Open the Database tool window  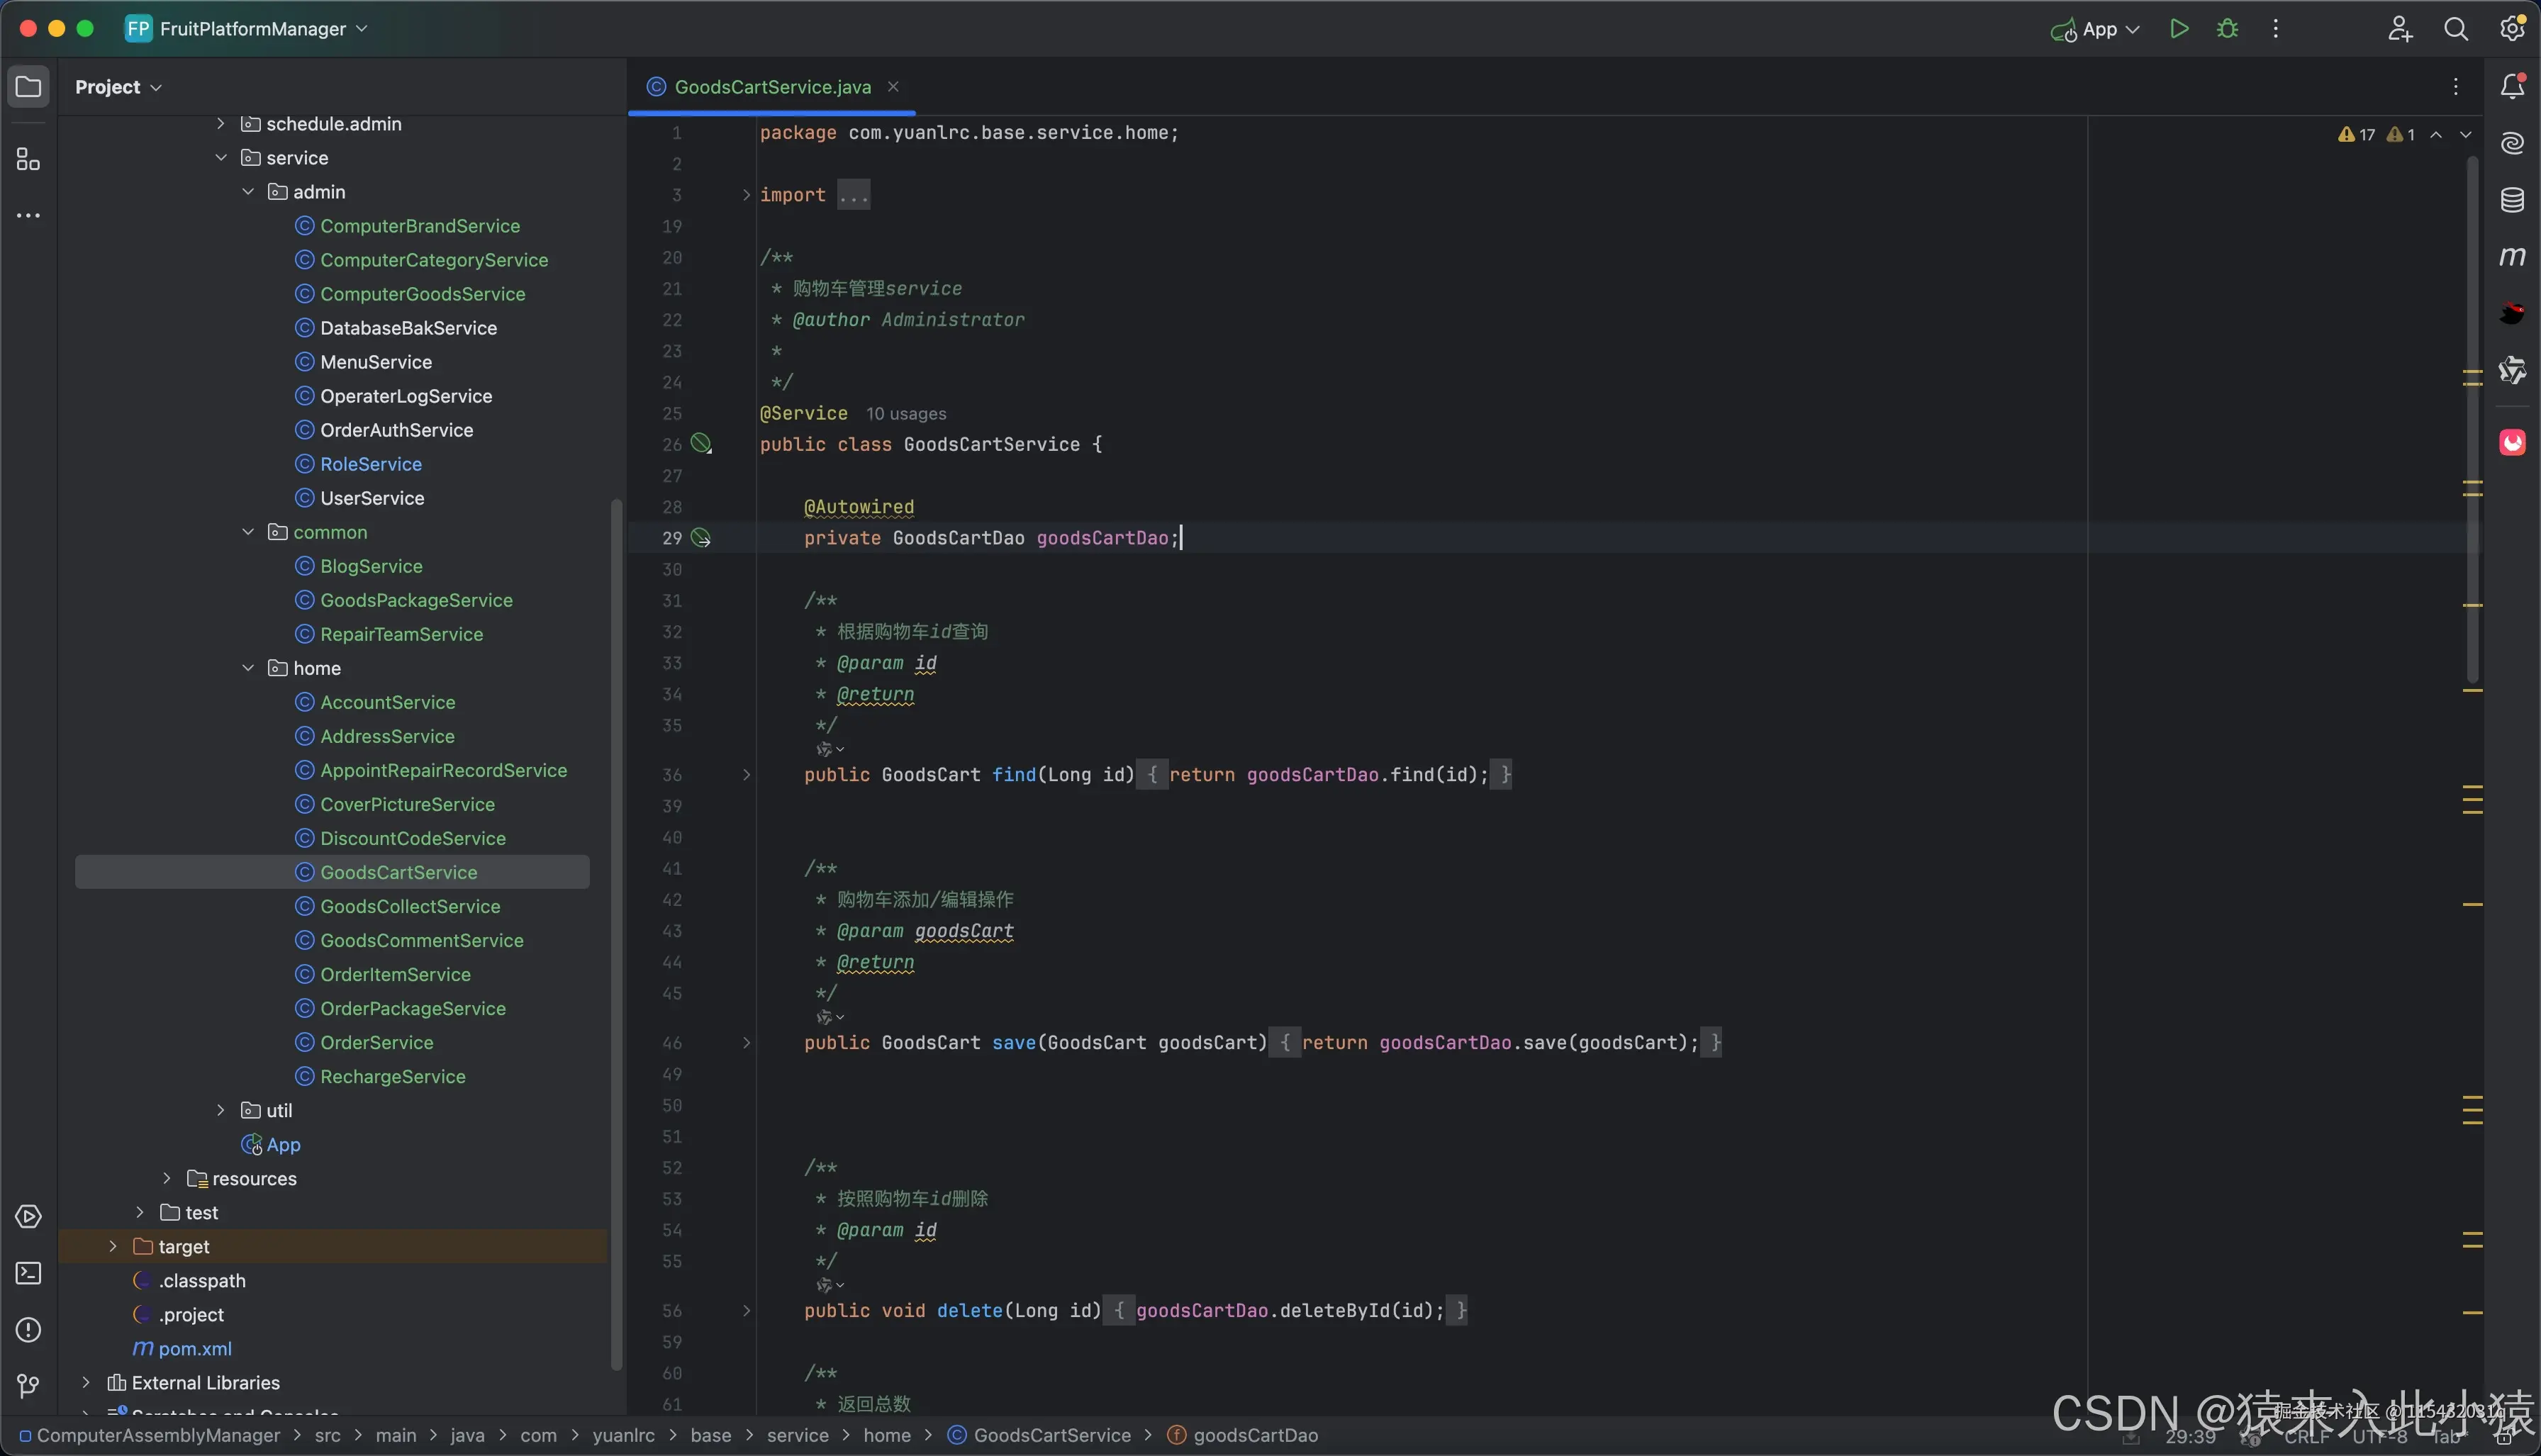click(x=2512, y=200)
